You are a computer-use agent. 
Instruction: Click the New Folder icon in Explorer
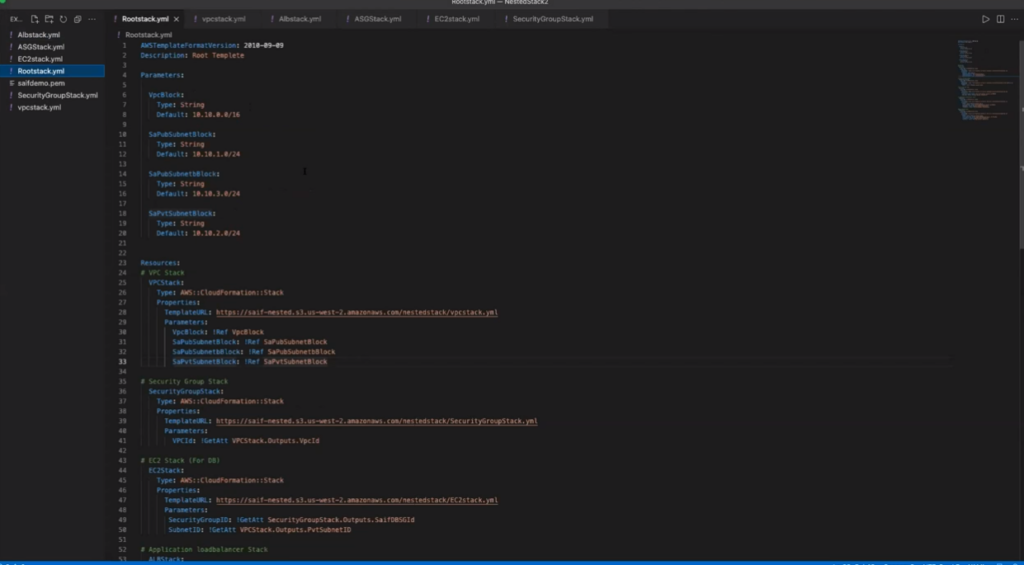click(x=49, y=19)
